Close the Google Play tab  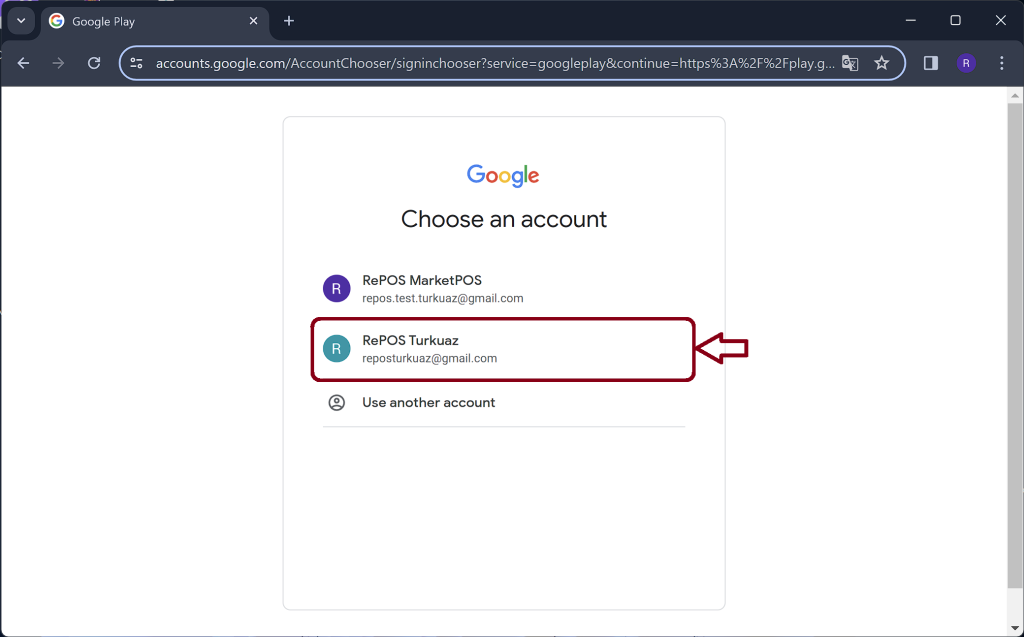[x=253, y=21]
